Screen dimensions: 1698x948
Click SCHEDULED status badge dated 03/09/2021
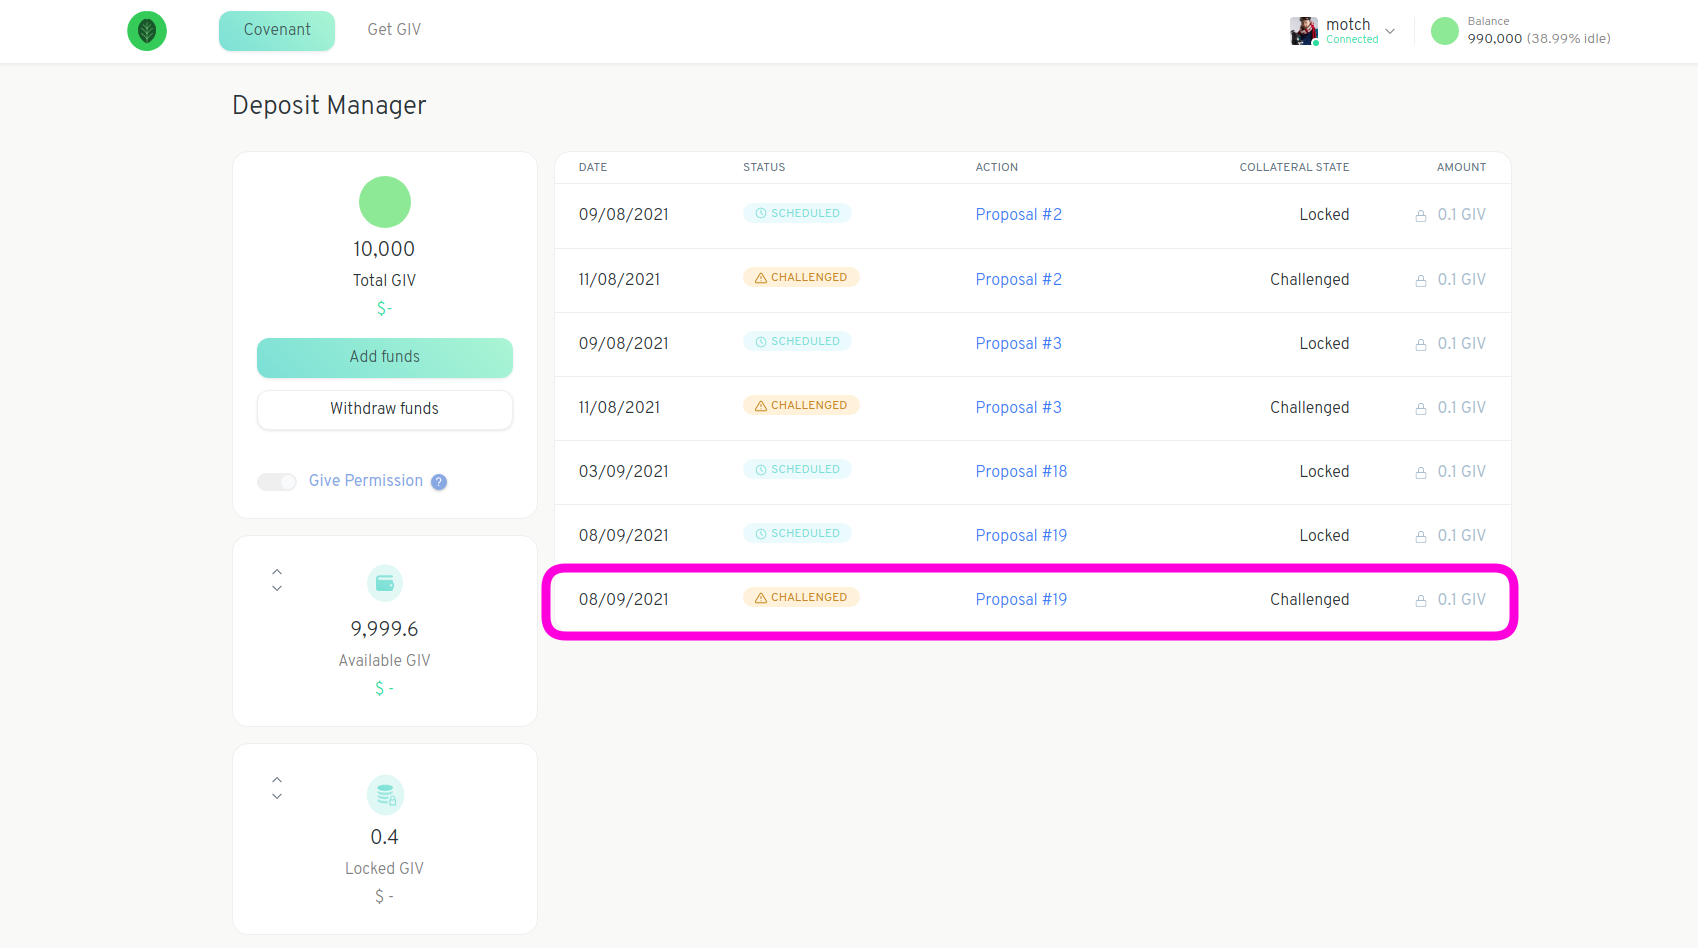pyautogui.click(x=797, y=469)
